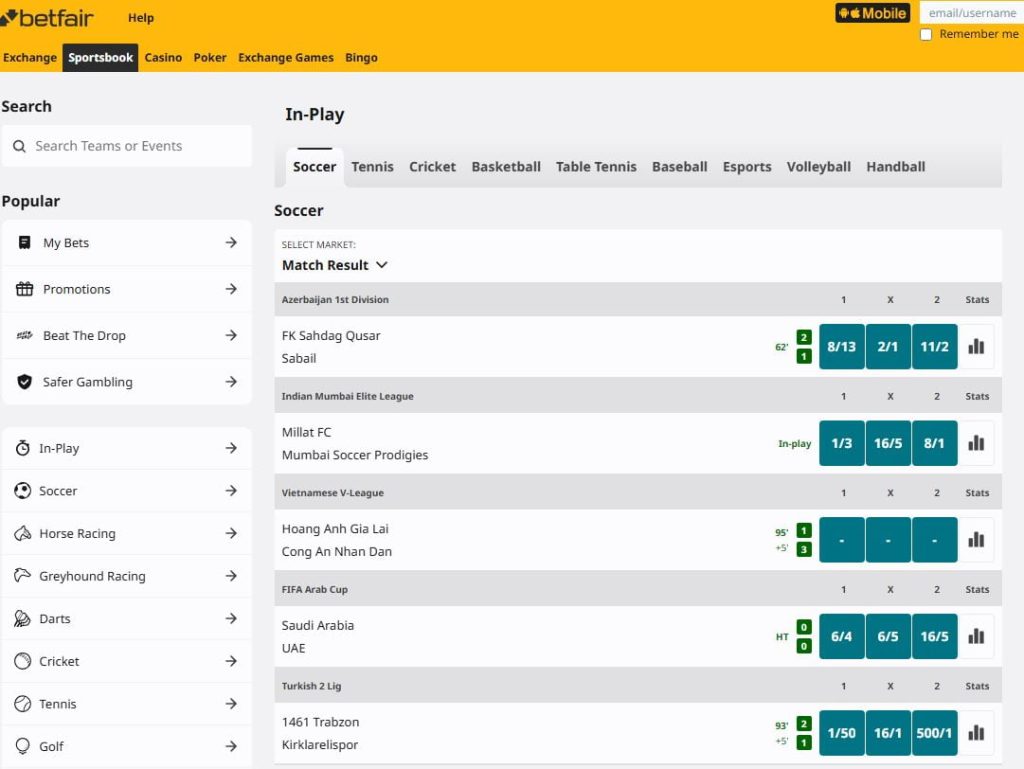
Task: Bet 1/3 on Millat FC
Action: click(841, 443)
